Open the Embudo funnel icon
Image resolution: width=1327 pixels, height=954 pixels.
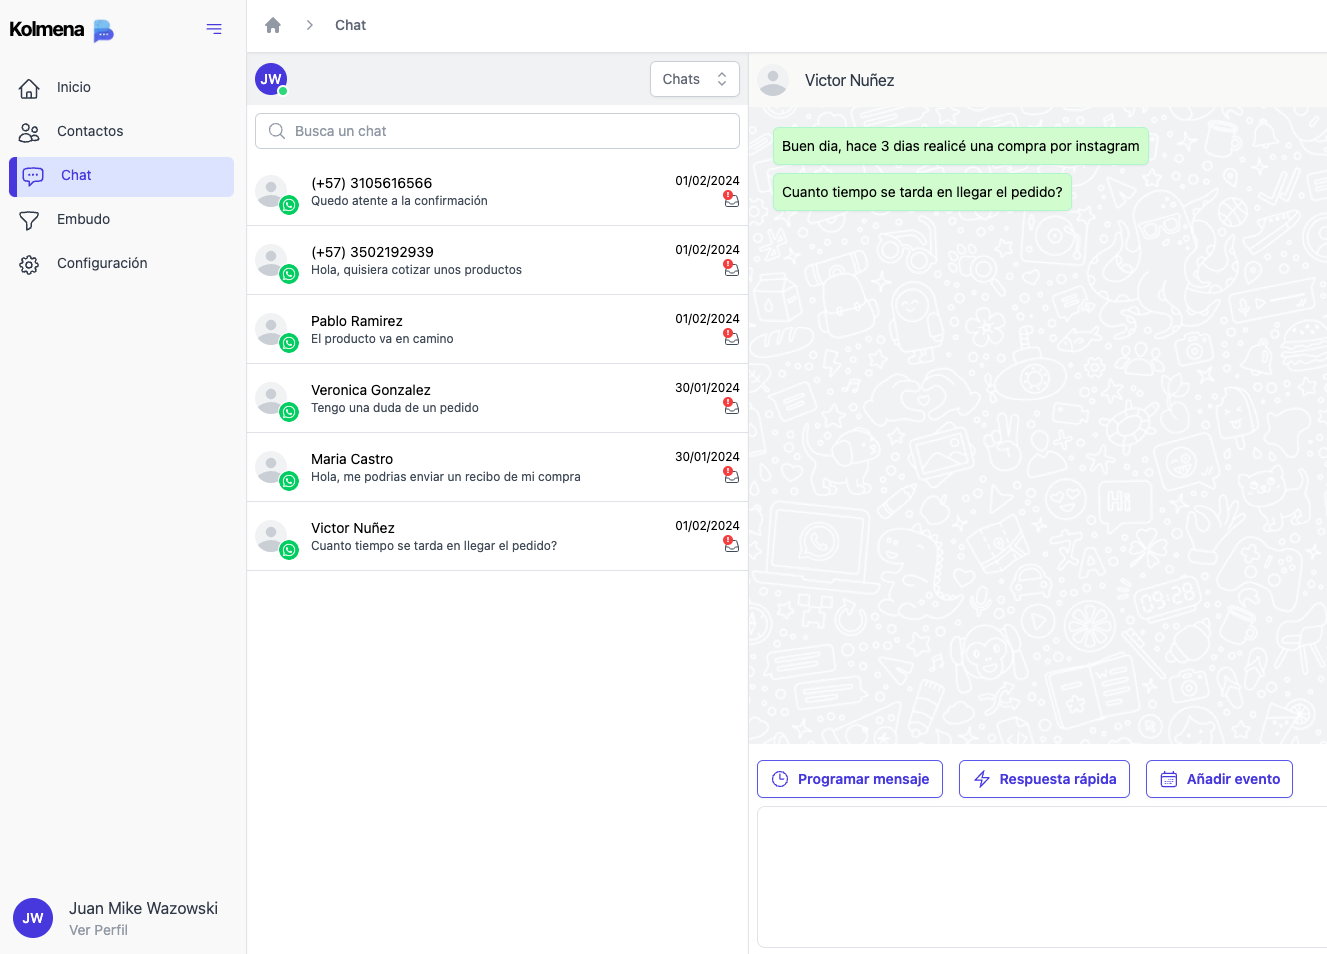(29, 219)
